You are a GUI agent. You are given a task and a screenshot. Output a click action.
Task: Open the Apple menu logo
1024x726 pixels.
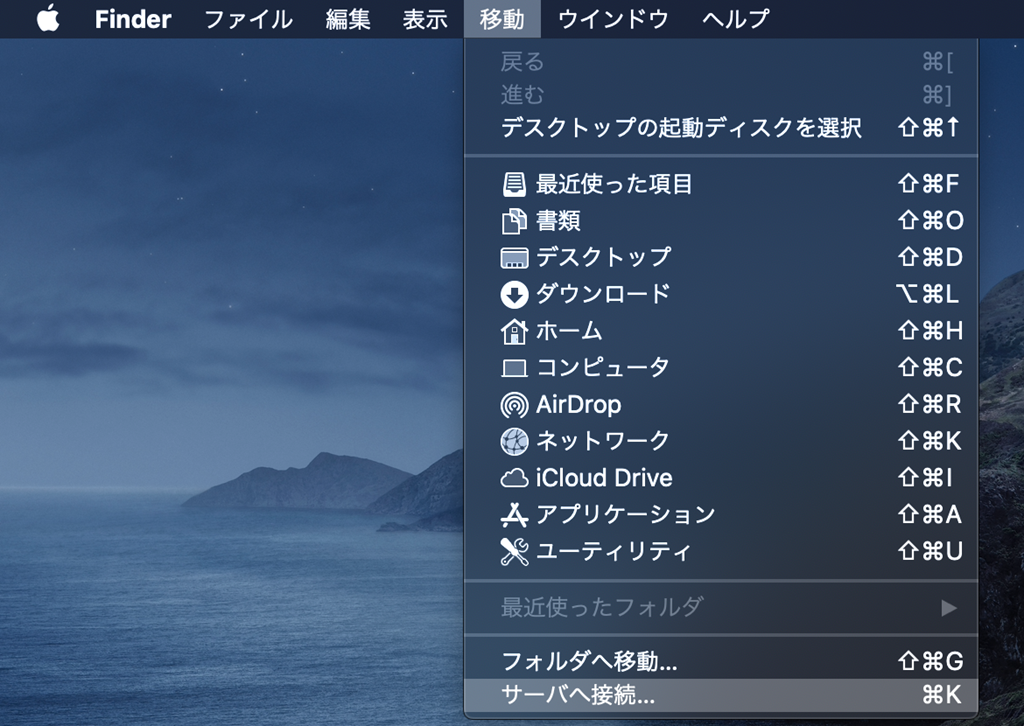coord(48,18)
